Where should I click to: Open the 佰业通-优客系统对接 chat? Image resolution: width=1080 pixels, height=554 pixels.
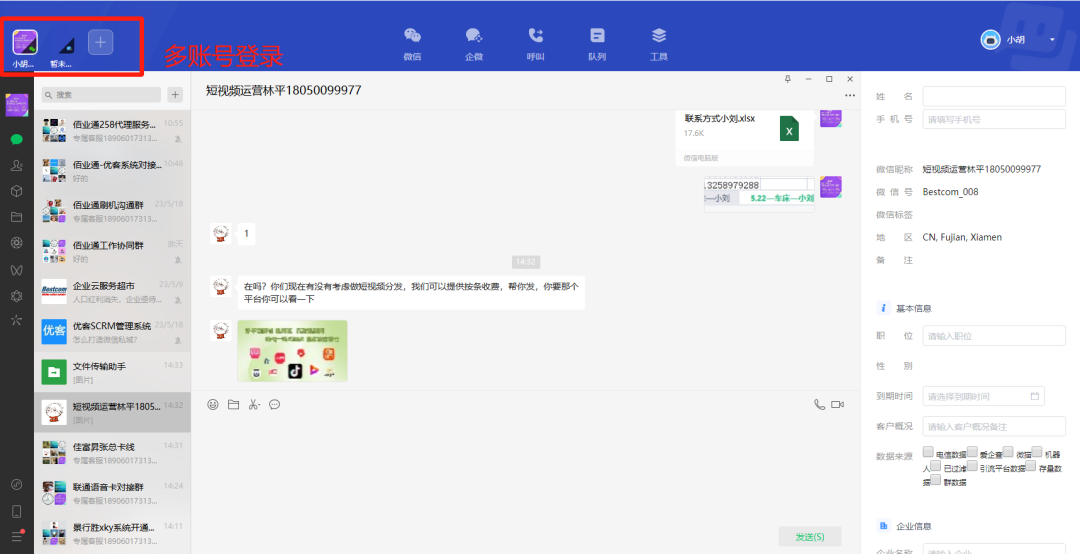112,171
